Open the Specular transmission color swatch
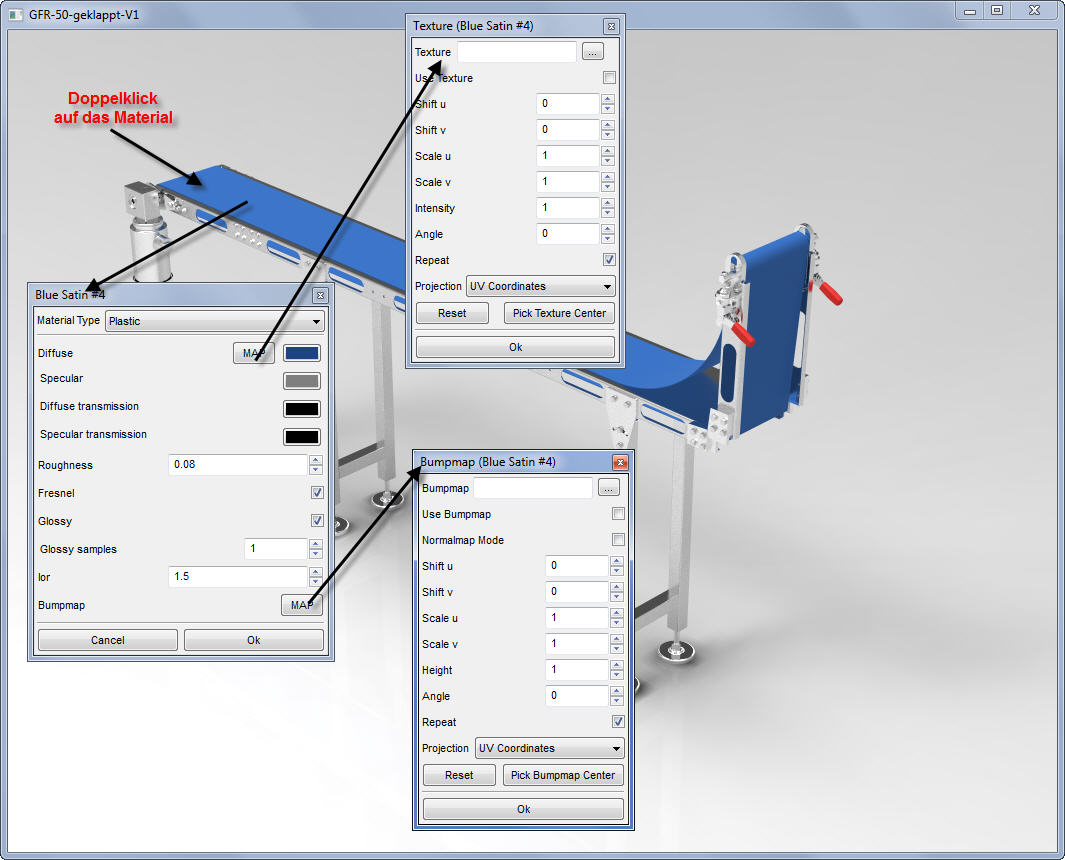1065x860 pixels. point(302,437)
